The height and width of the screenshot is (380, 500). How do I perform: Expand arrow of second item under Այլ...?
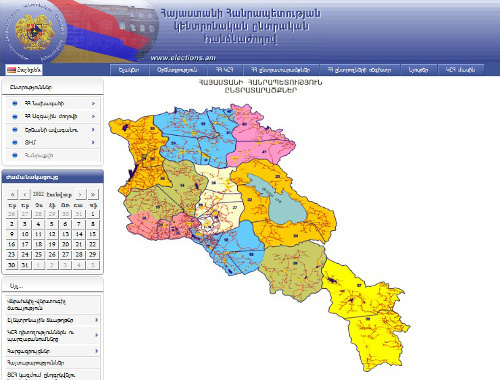tap(96, 320)
